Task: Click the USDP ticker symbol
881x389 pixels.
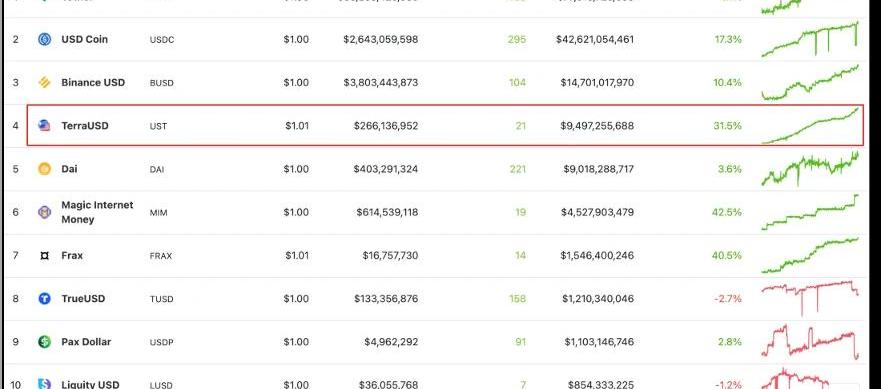Action: coord(162,342)
